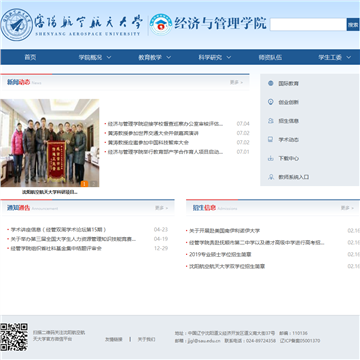Open the 学院概况 menu item
This screenshot has height=360, width=360.
click(90, 57)
